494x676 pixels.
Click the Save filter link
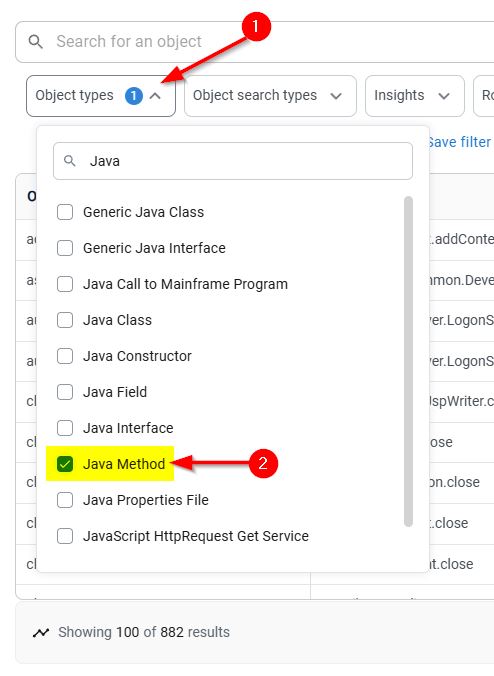pyautogui.click(x=460, y=142)
